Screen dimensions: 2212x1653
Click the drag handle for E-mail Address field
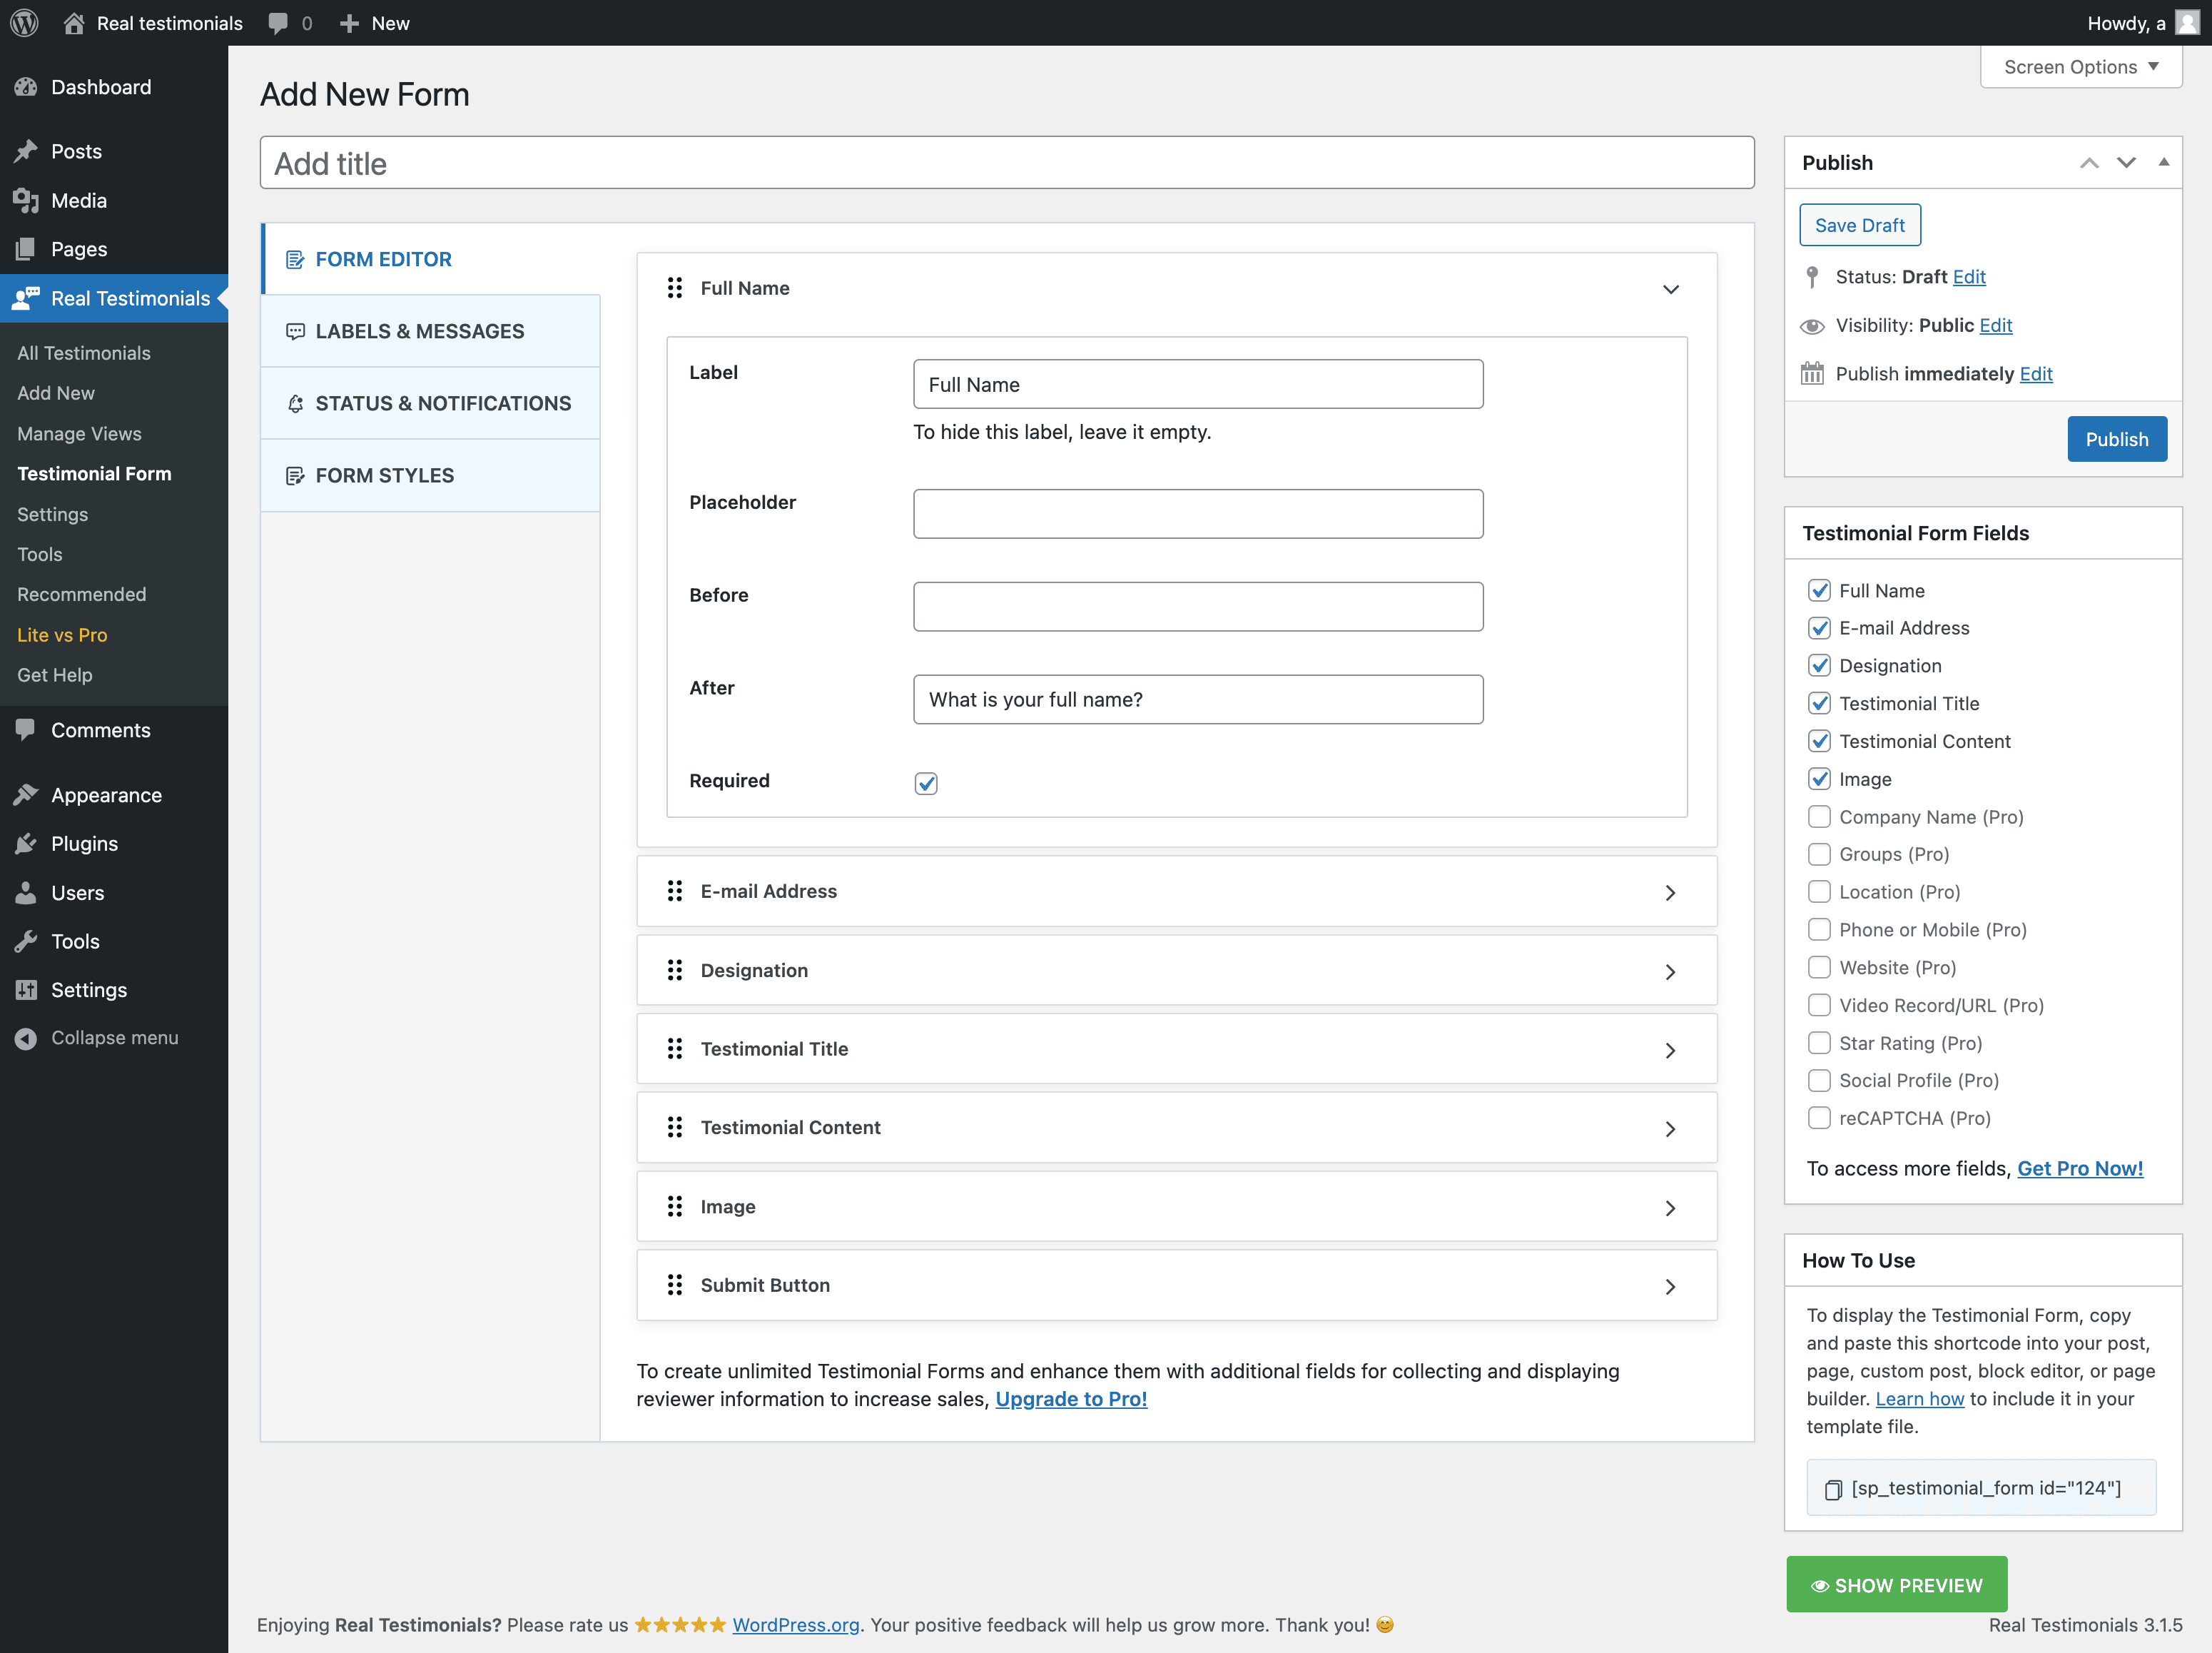click(675, 891)
